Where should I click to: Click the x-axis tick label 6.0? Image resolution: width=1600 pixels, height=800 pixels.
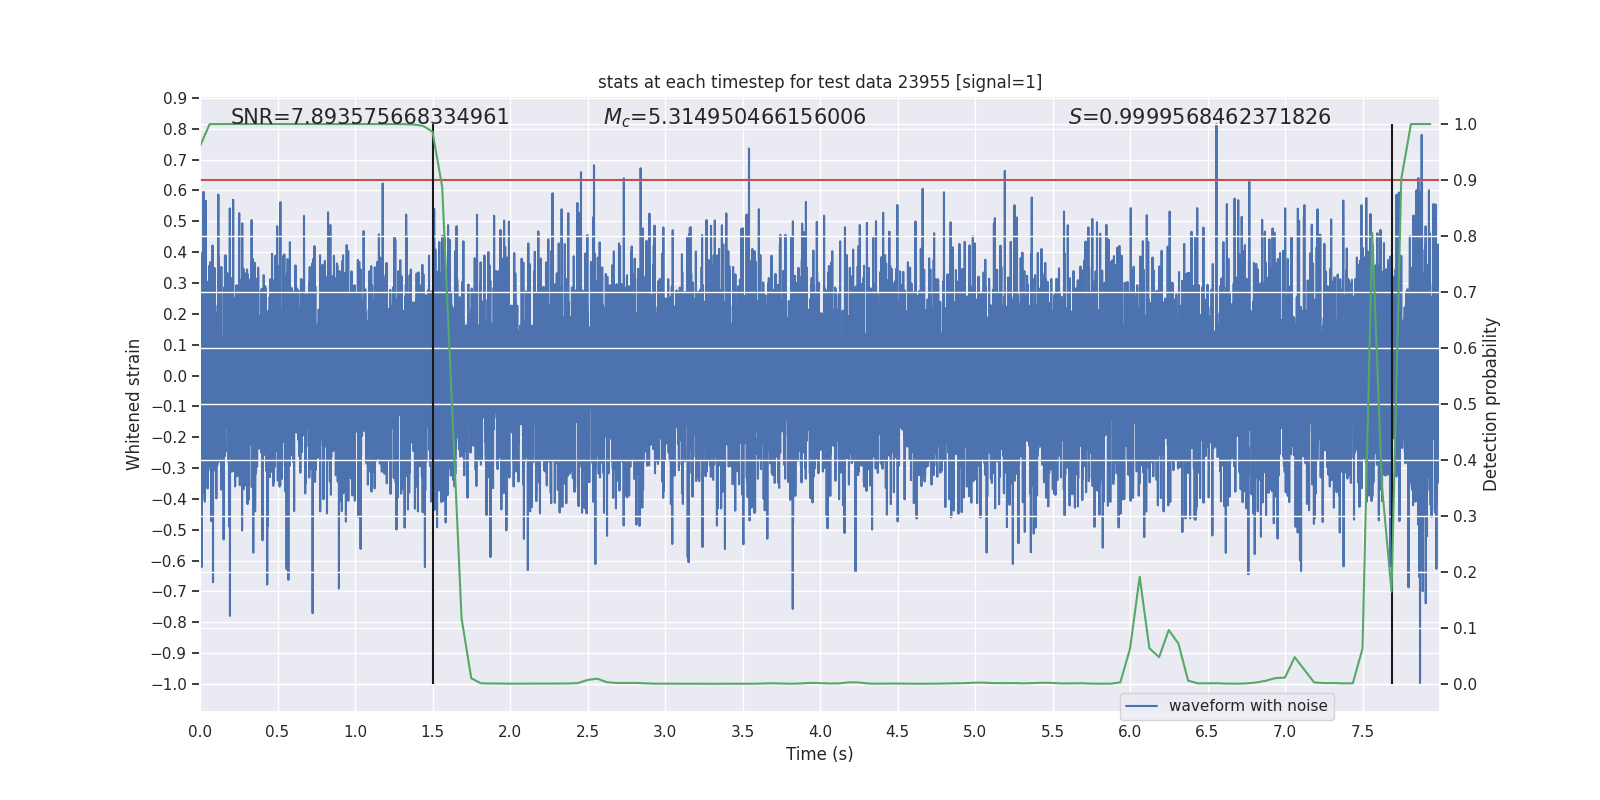1130,732
